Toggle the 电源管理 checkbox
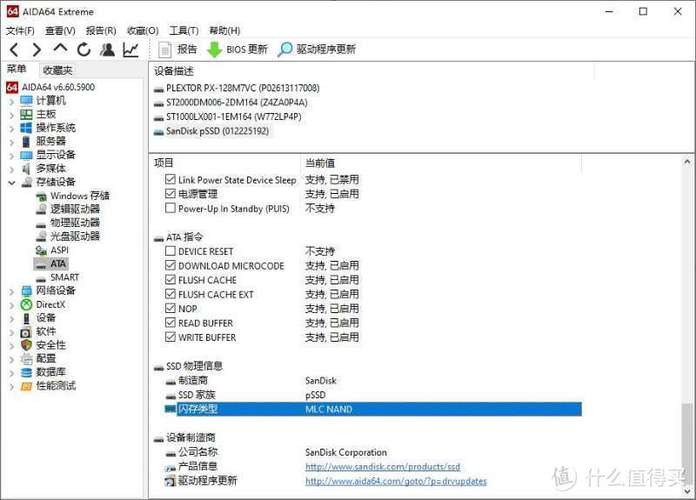Viewport: 696px width, 500px height. (170, 194)
